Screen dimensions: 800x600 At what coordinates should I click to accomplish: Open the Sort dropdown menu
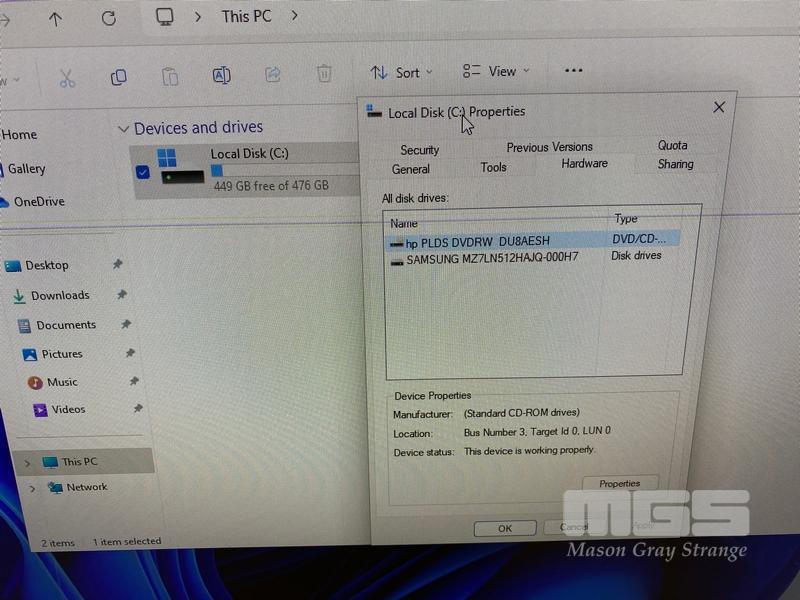pyautogui.click(x=401, y=72)
